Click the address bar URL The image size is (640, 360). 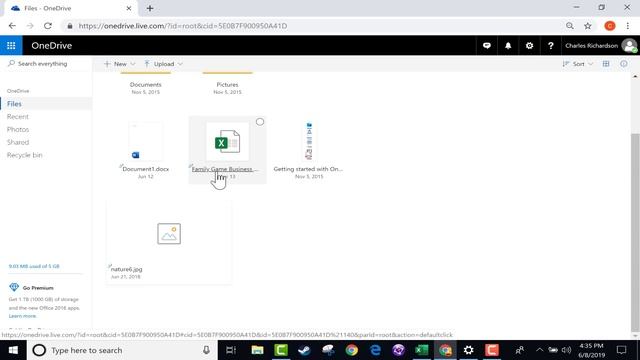pos(182,26)
